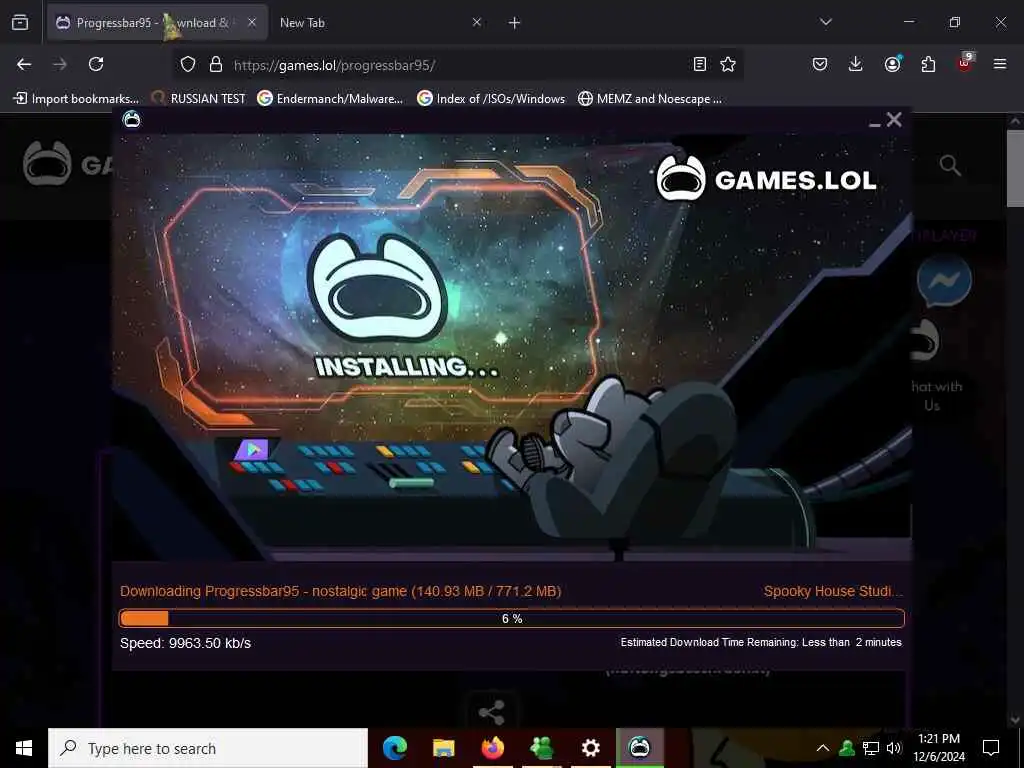Go back to the previous page
Image resolution: width=1024 pixels, height=768 pixels.
tap(24, 64)
